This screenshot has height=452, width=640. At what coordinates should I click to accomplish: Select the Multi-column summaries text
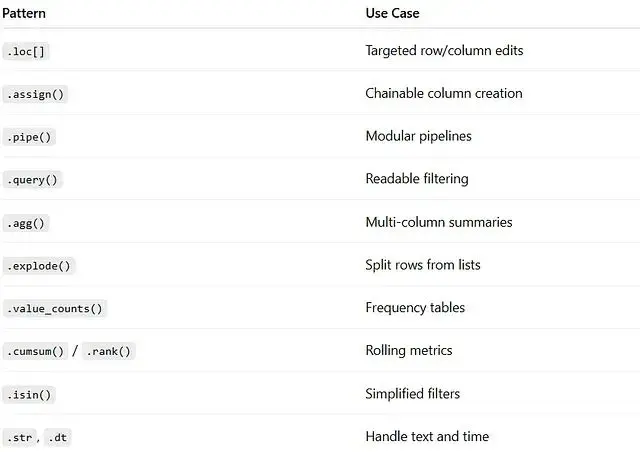[439, 222]
